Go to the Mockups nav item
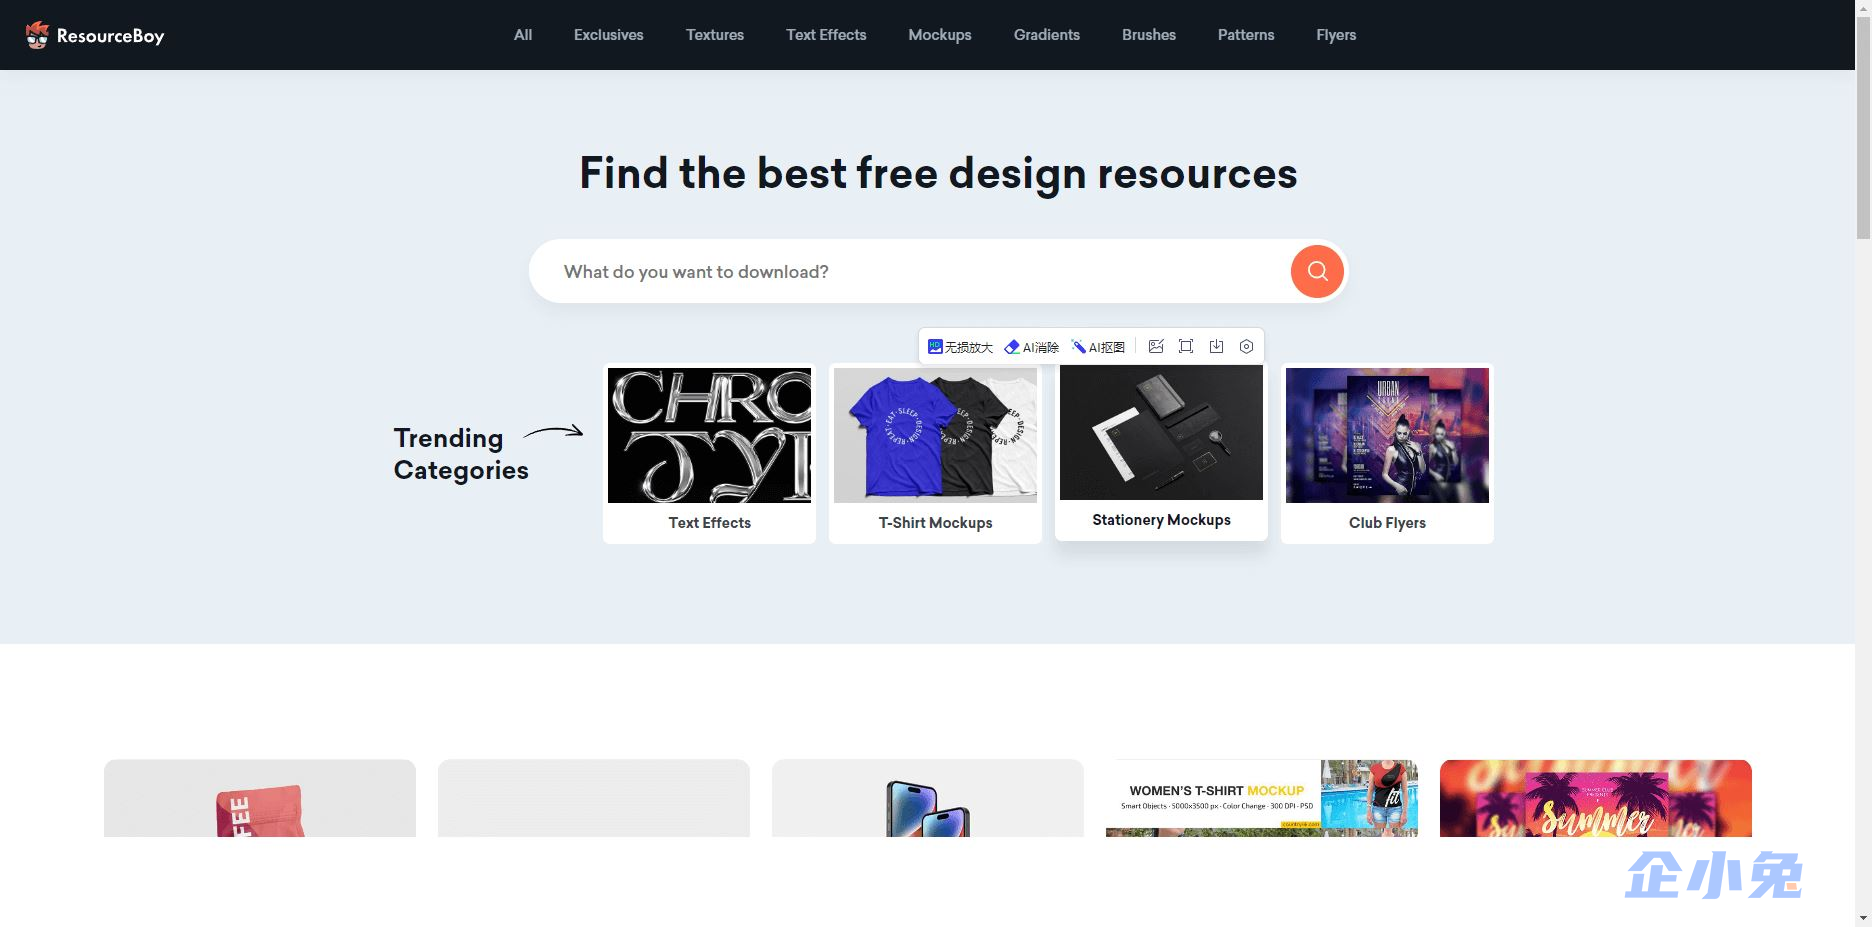Image resolution: width=1872 pixels, height=927 pixels. (940, 35)
